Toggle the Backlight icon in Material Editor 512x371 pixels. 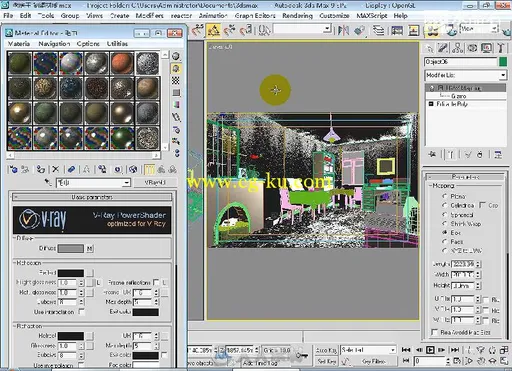click(x=176, y=68)
